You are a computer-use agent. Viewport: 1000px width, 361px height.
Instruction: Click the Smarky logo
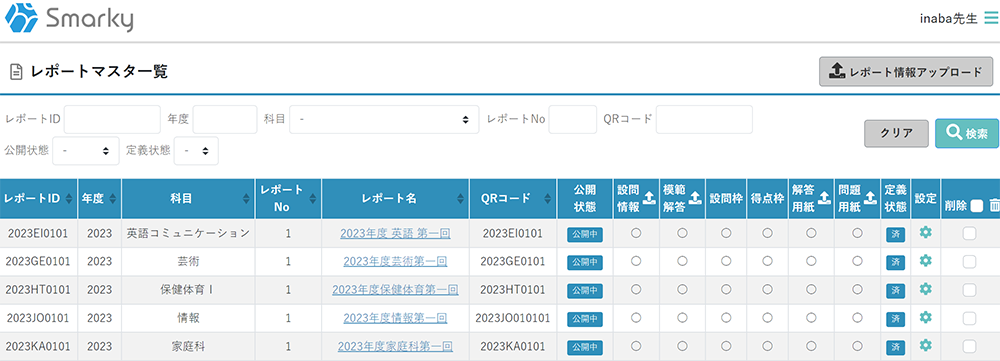[x=69, y=18]
